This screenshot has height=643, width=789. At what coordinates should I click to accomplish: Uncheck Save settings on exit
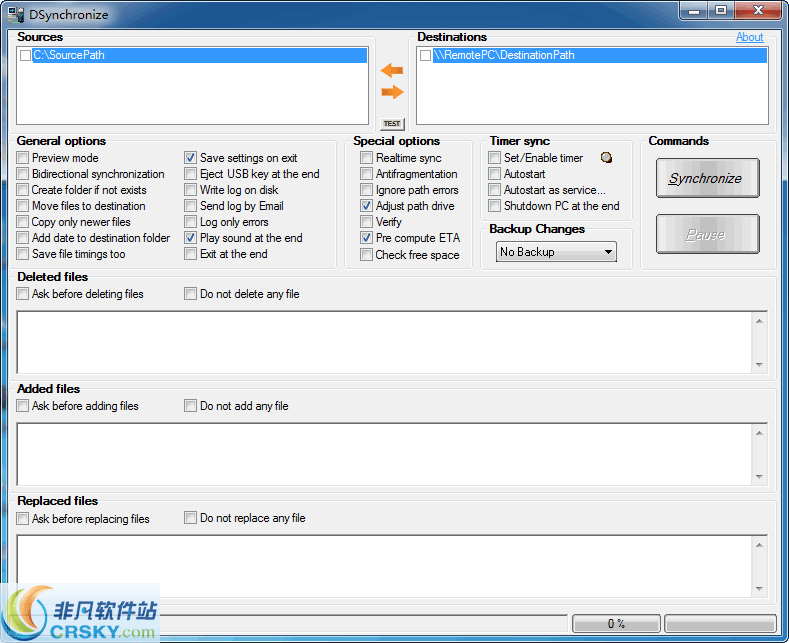point(190,158)
